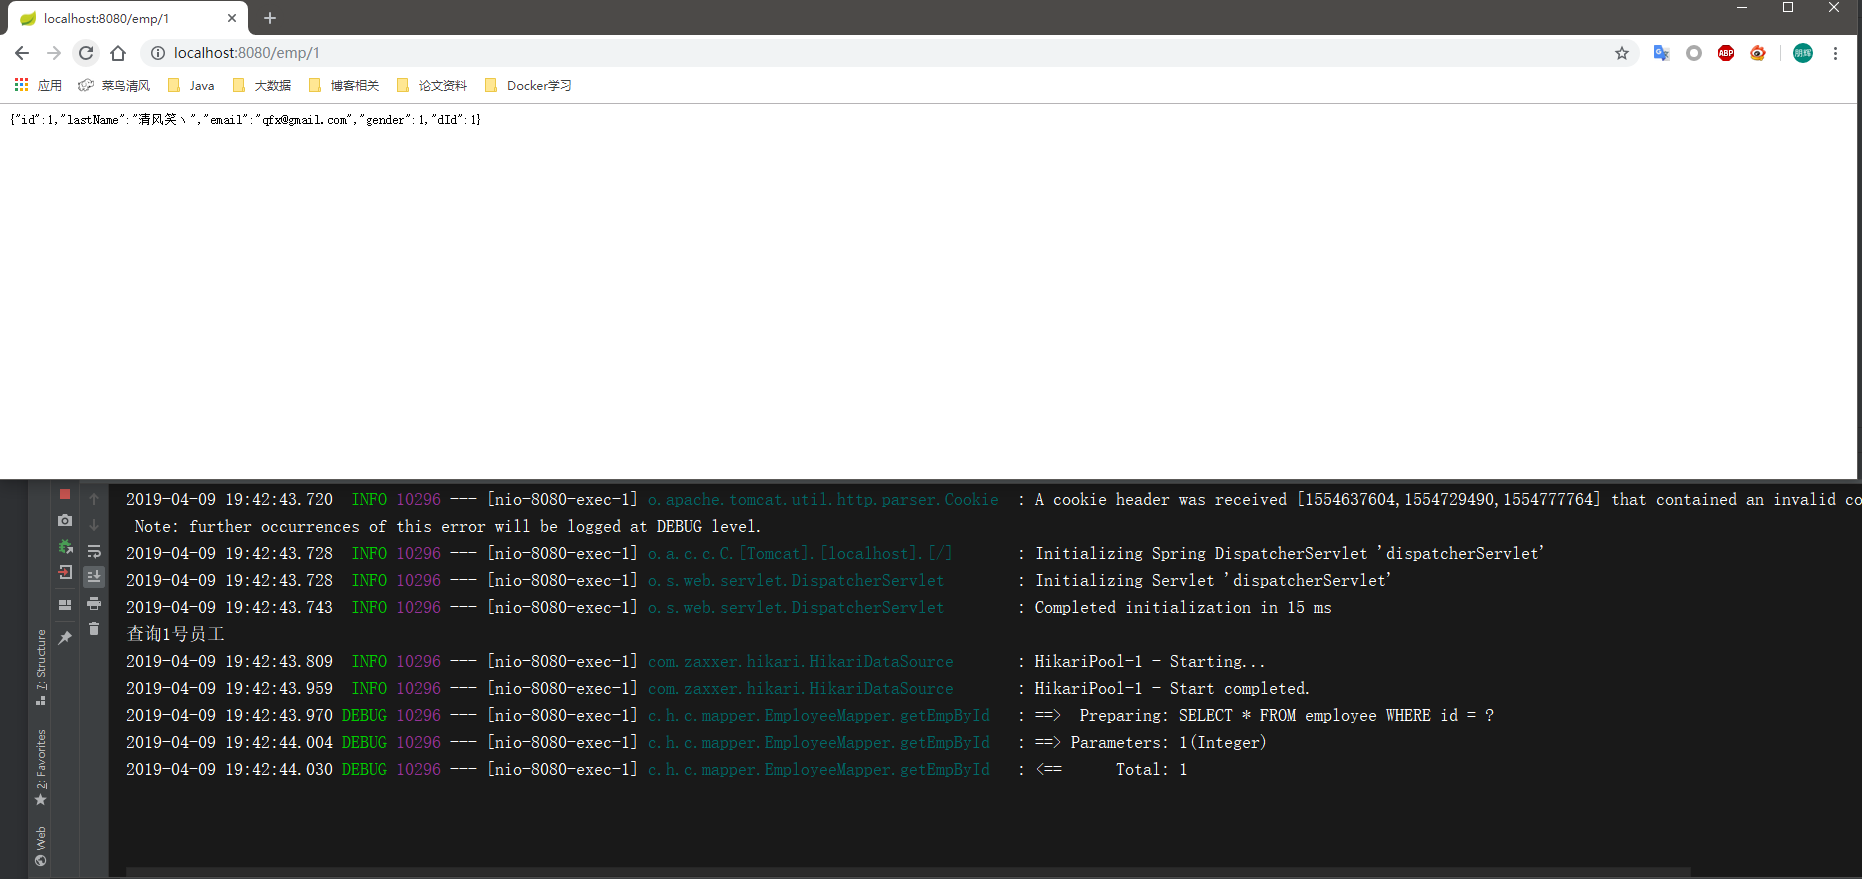Go forward in browser history
Image resolution: width=1862 pixels, height=879 pixels.
(54, 53)
